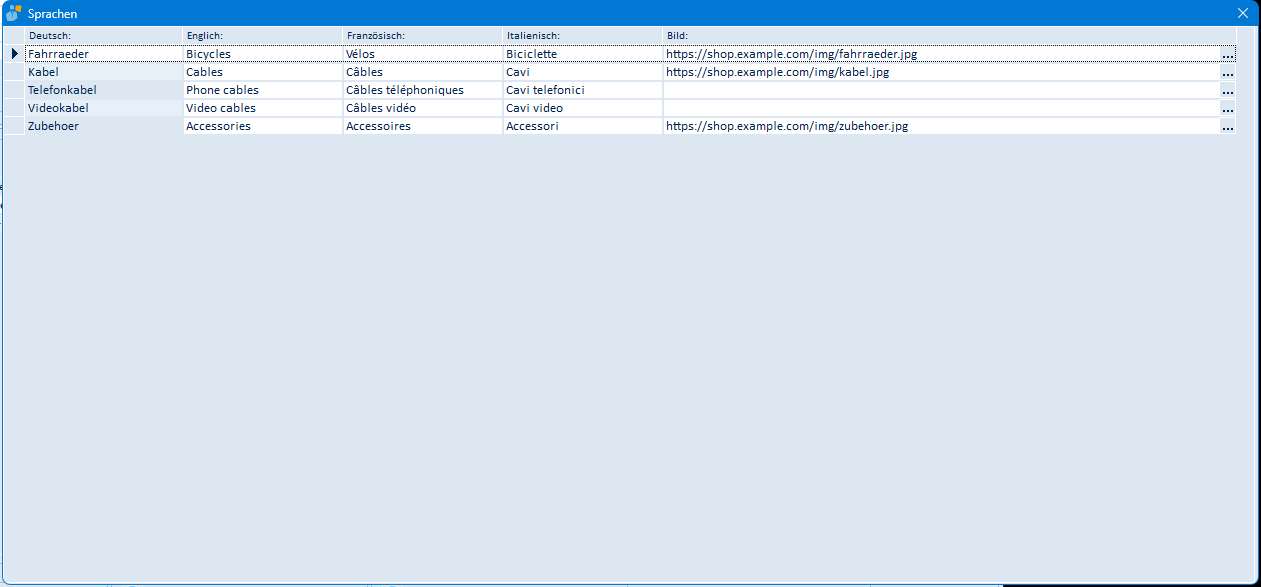Select the Fahrraeder row indicator arrow

click(x=14, y=54)
